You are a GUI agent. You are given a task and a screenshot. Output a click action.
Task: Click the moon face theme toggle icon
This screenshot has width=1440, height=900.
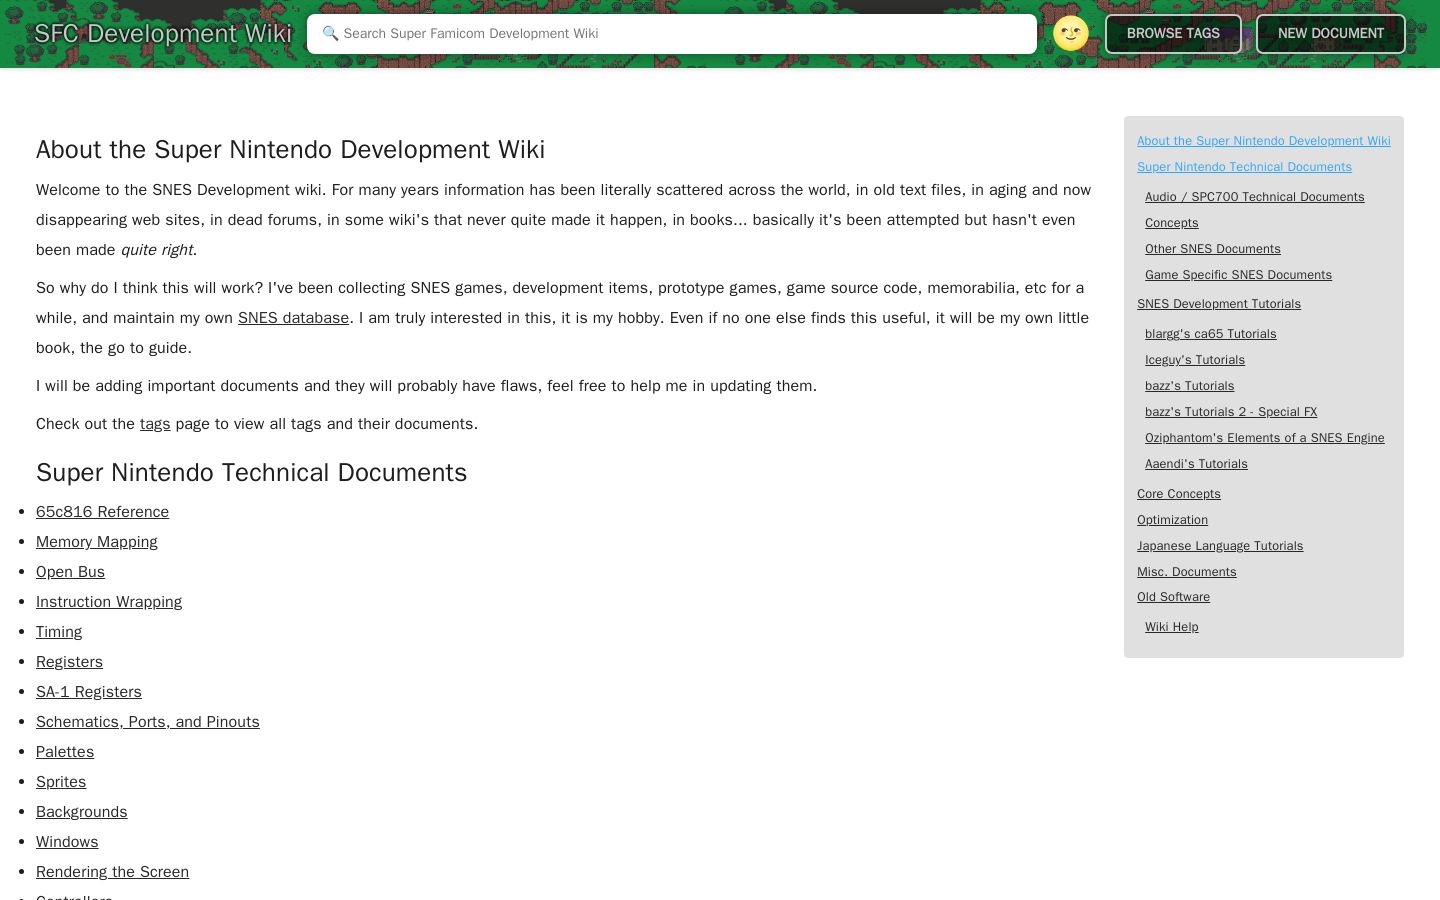click(x=1071, y=34)
